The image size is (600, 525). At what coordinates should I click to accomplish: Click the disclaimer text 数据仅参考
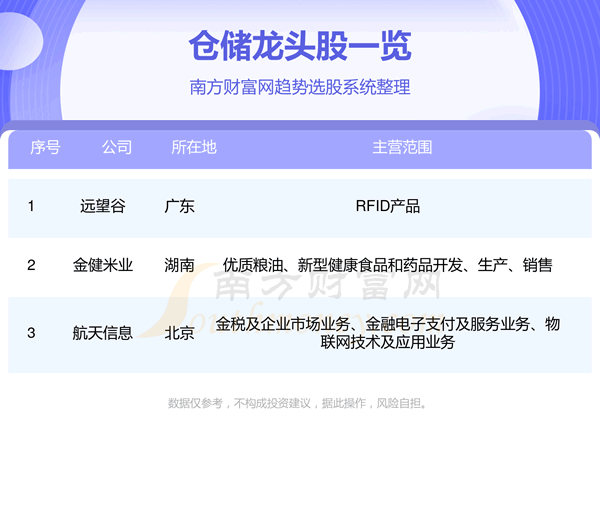[x=299, y=403]
